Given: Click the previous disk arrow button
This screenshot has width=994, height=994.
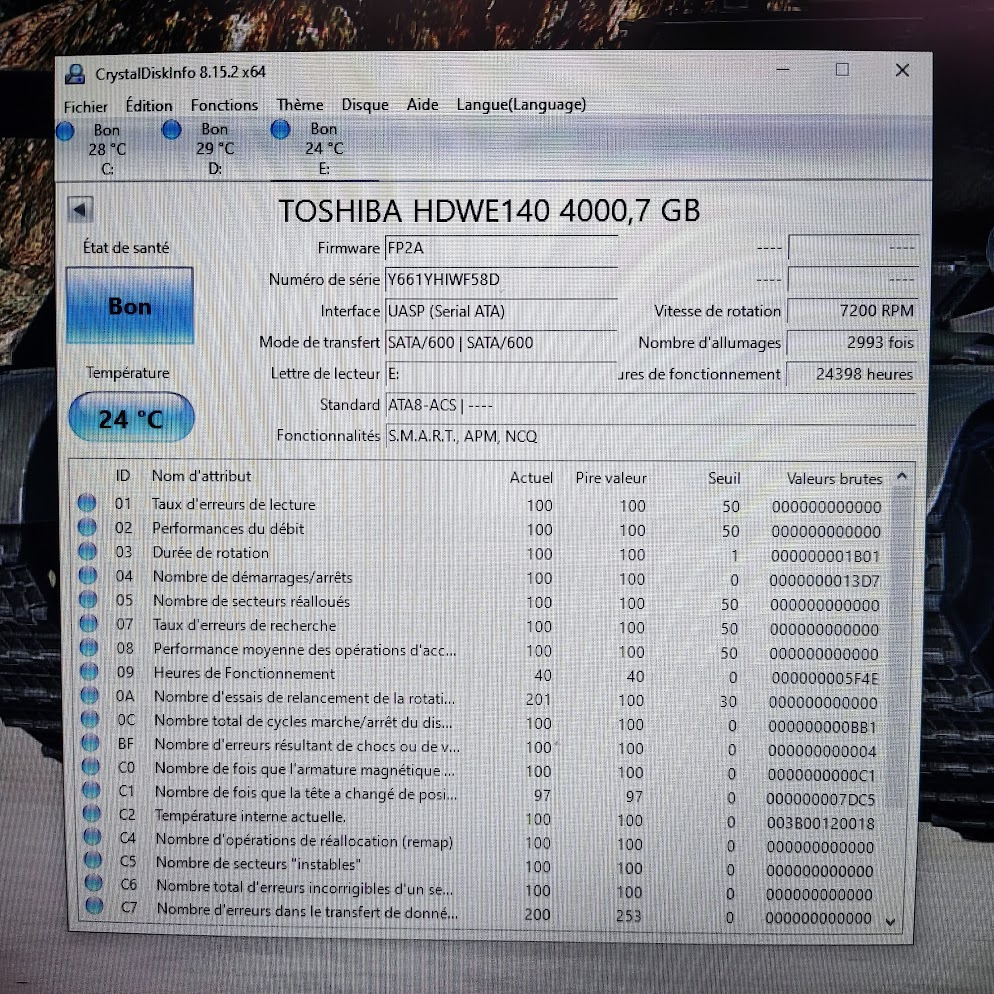Looking at the screenshot, I should 81,209.
